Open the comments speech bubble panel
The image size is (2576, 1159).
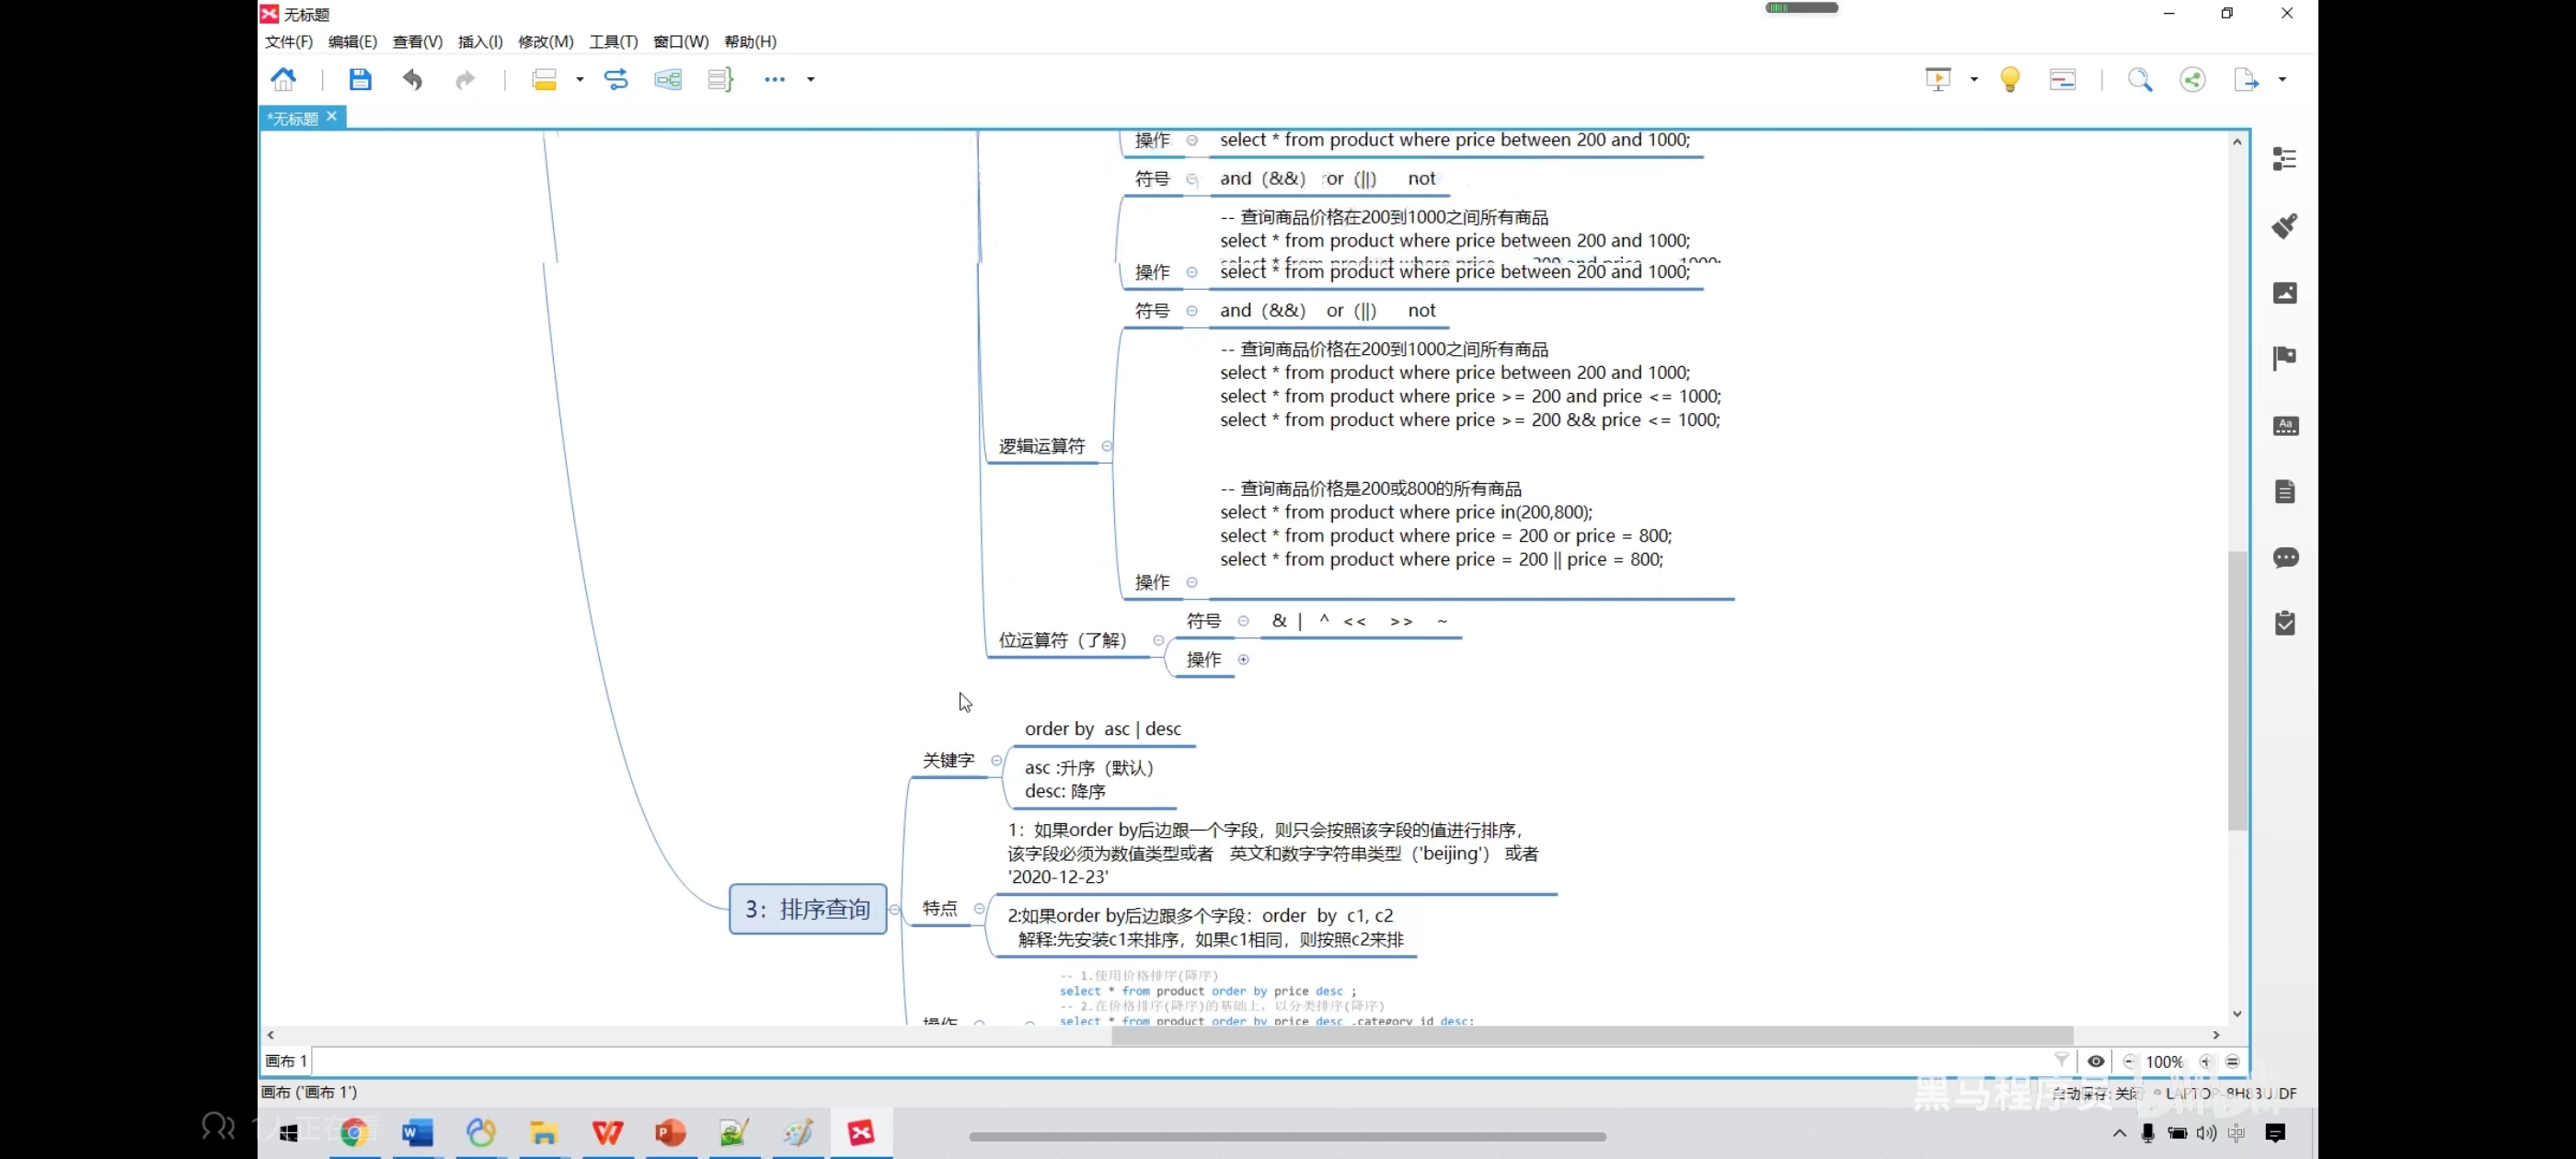click(2284, 557)
